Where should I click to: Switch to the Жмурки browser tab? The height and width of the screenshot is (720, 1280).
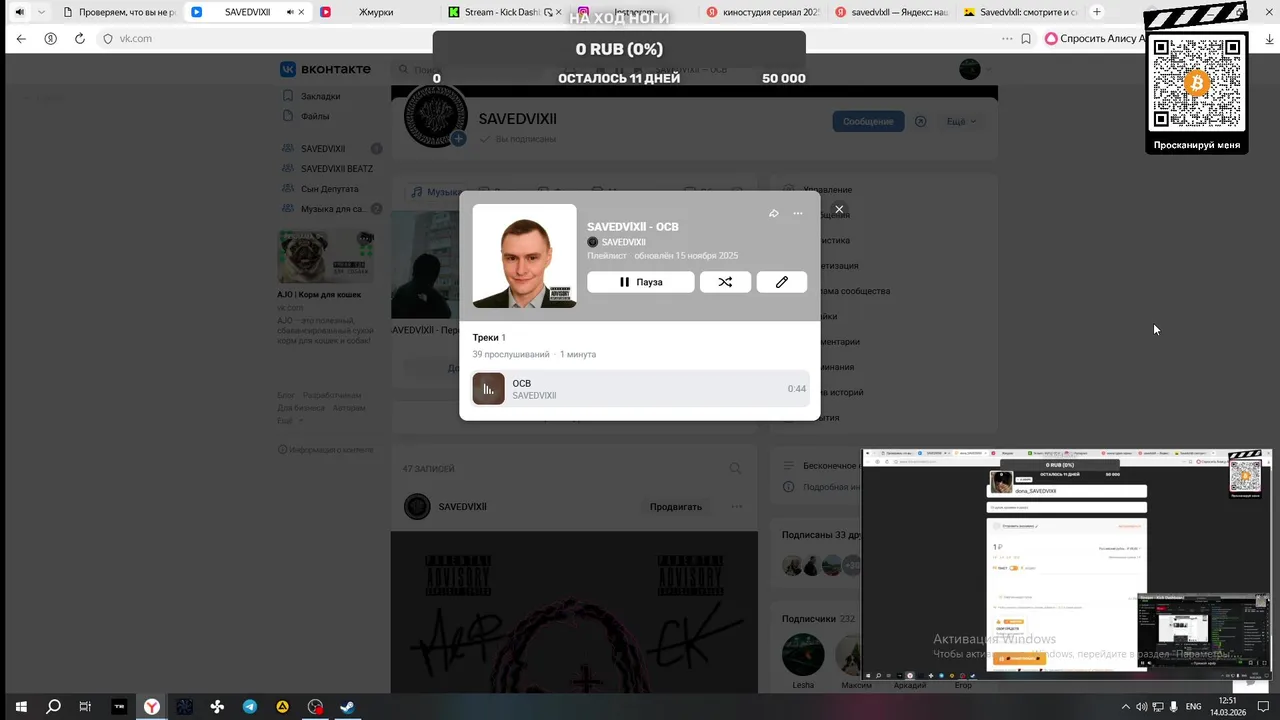375,12
